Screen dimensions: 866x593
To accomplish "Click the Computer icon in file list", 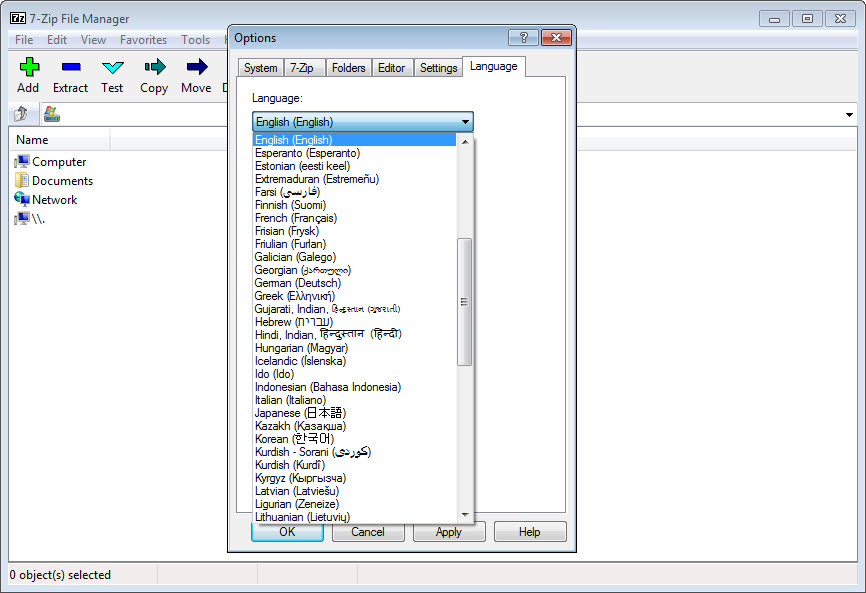I will (x=22, y=161).
